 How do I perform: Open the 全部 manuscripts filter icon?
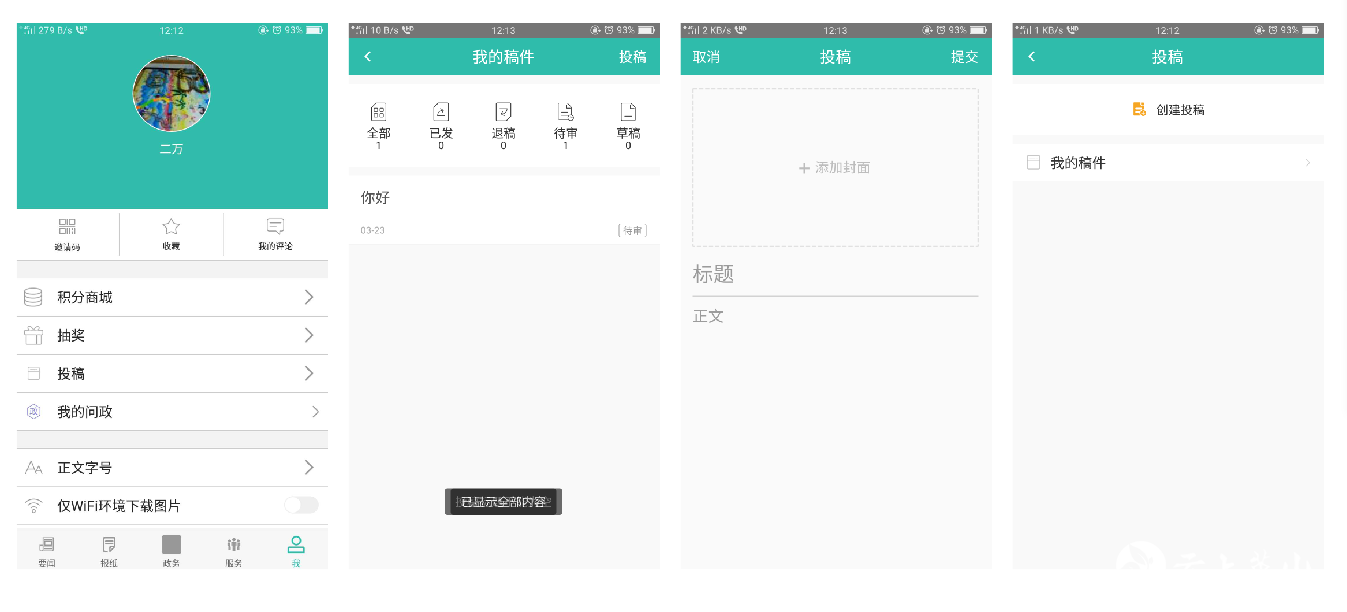coord(378,112)
